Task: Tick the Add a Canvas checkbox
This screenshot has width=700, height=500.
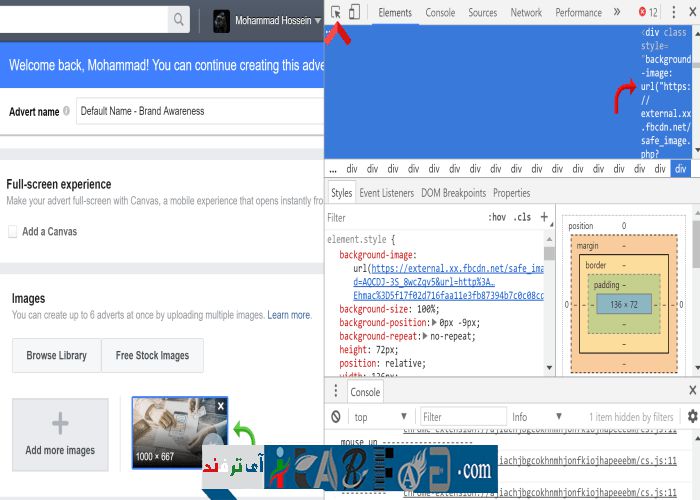Action: click(13, 231)
